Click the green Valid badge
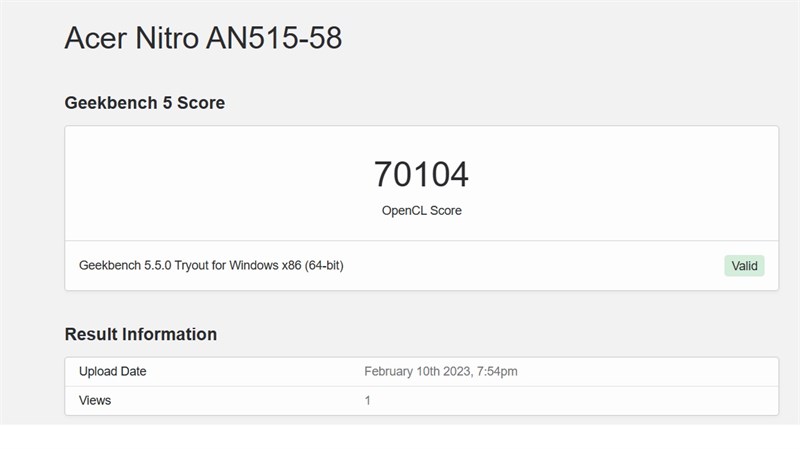The height and width of the screenshot is (449, 800). click(744, 266)
